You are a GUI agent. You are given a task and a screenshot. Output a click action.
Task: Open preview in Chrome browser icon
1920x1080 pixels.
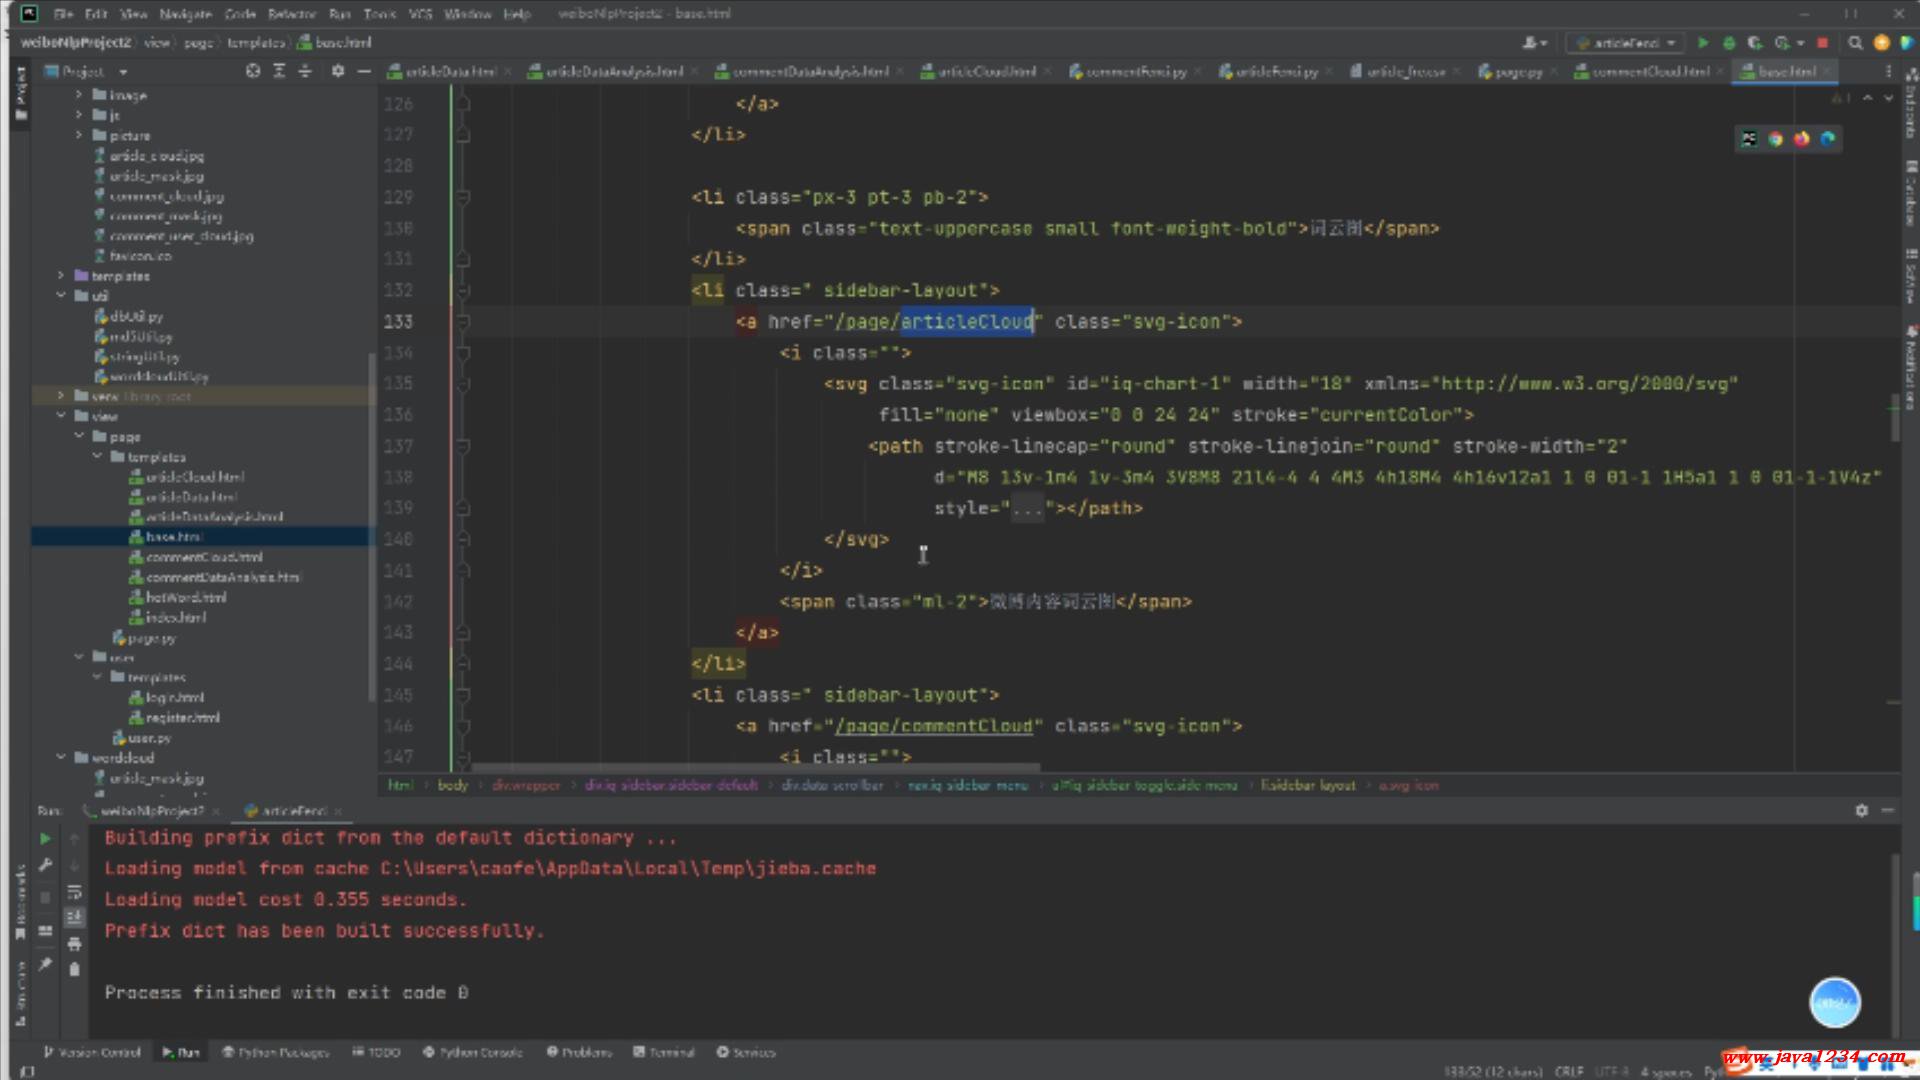point(1775,139)
